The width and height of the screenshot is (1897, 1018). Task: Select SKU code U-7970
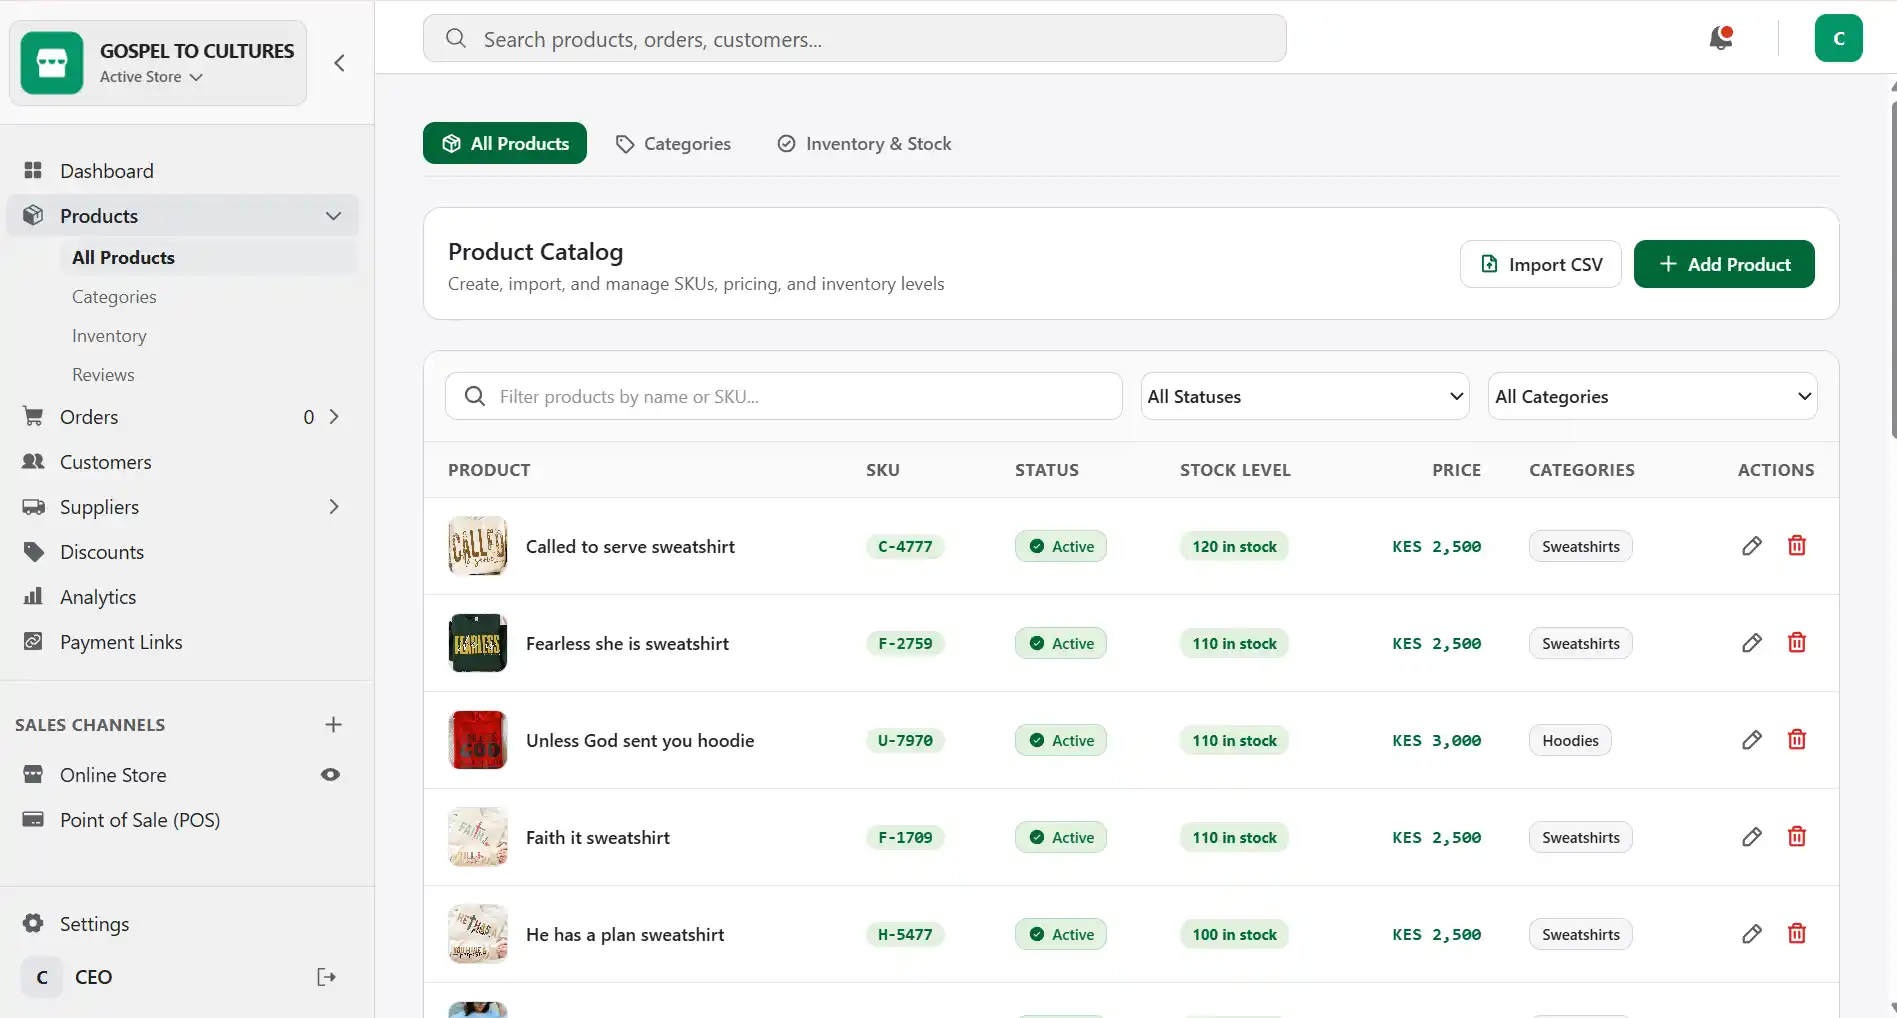pos(905,740)
